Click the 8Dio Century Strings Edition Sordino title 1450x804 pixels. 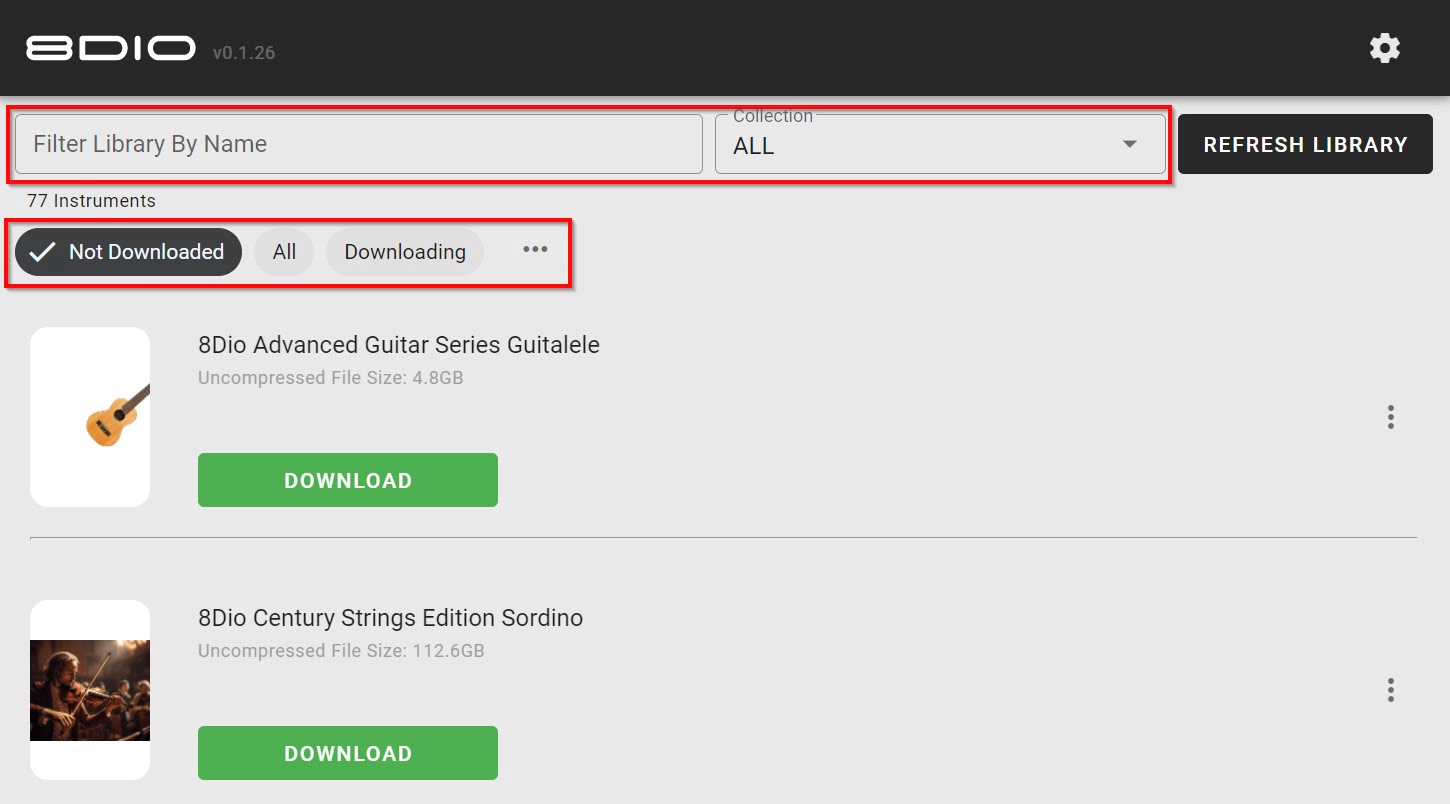(391, 618)
